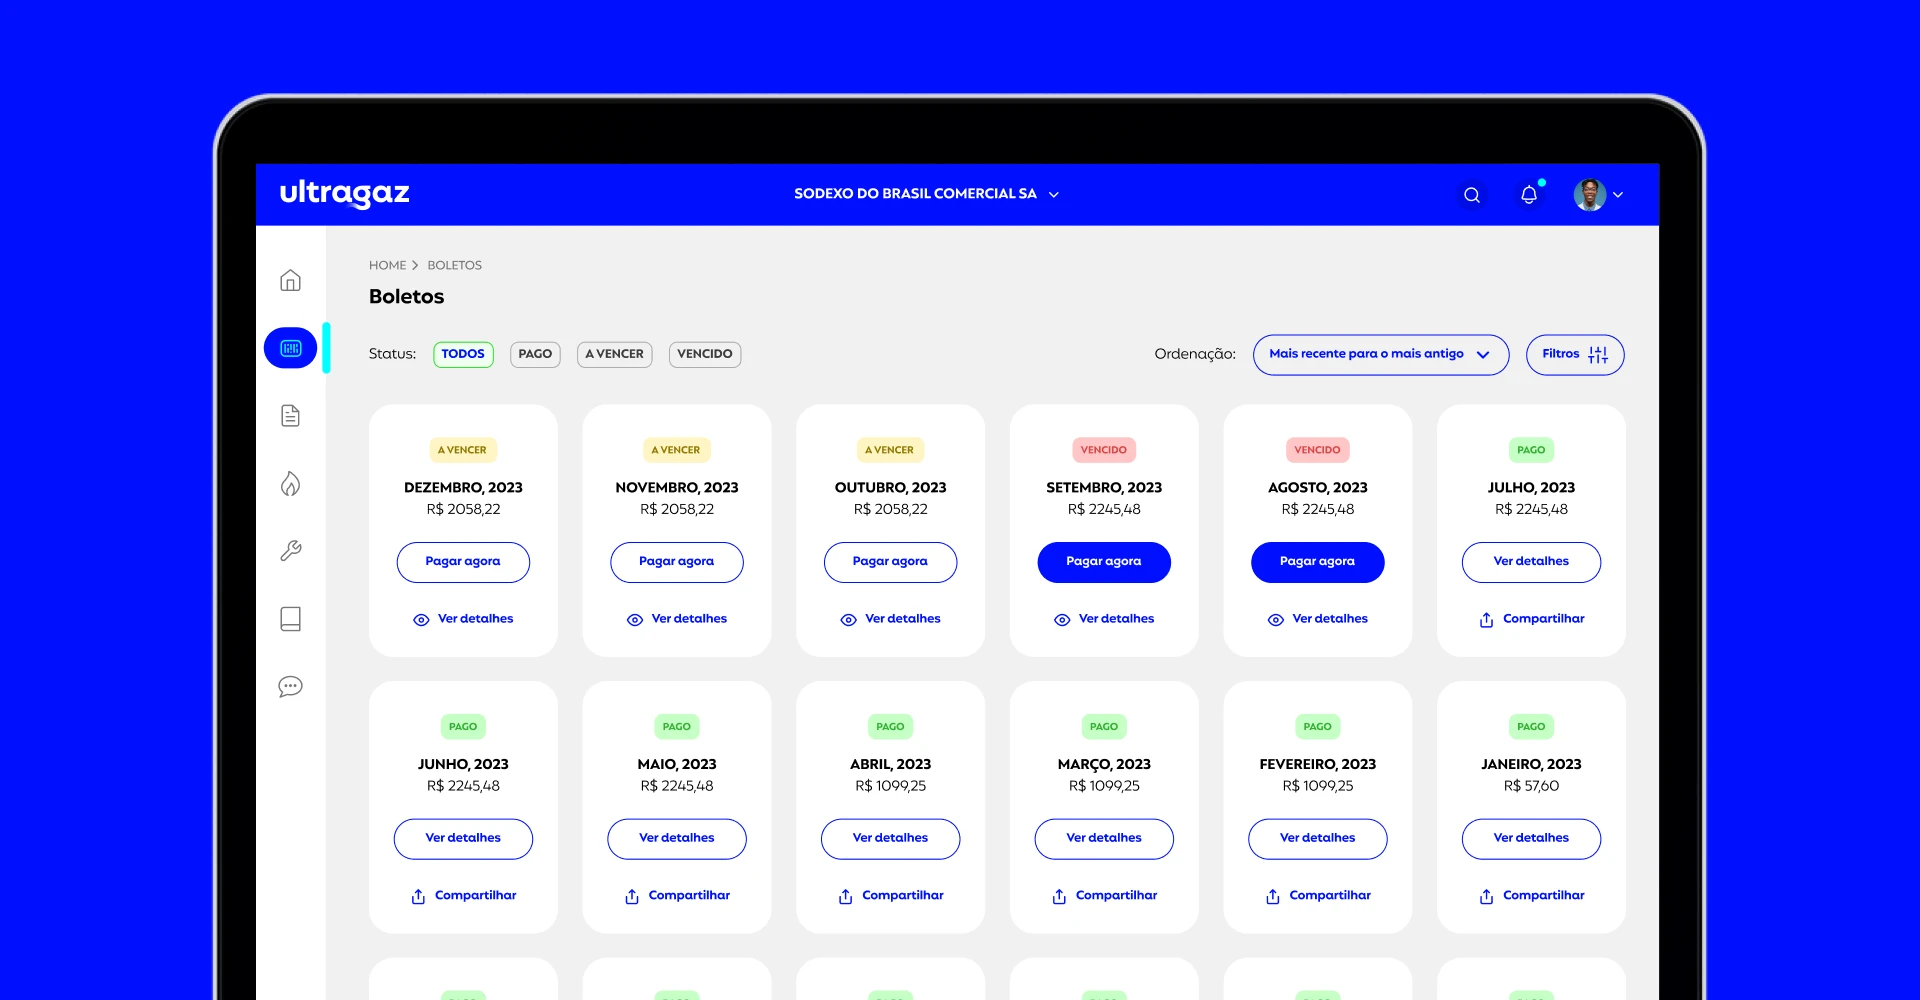The height and width of the screenshot is (1000, 1920).
Task: Click the 'Boletos' page heading
Action: tap(406, 297)
